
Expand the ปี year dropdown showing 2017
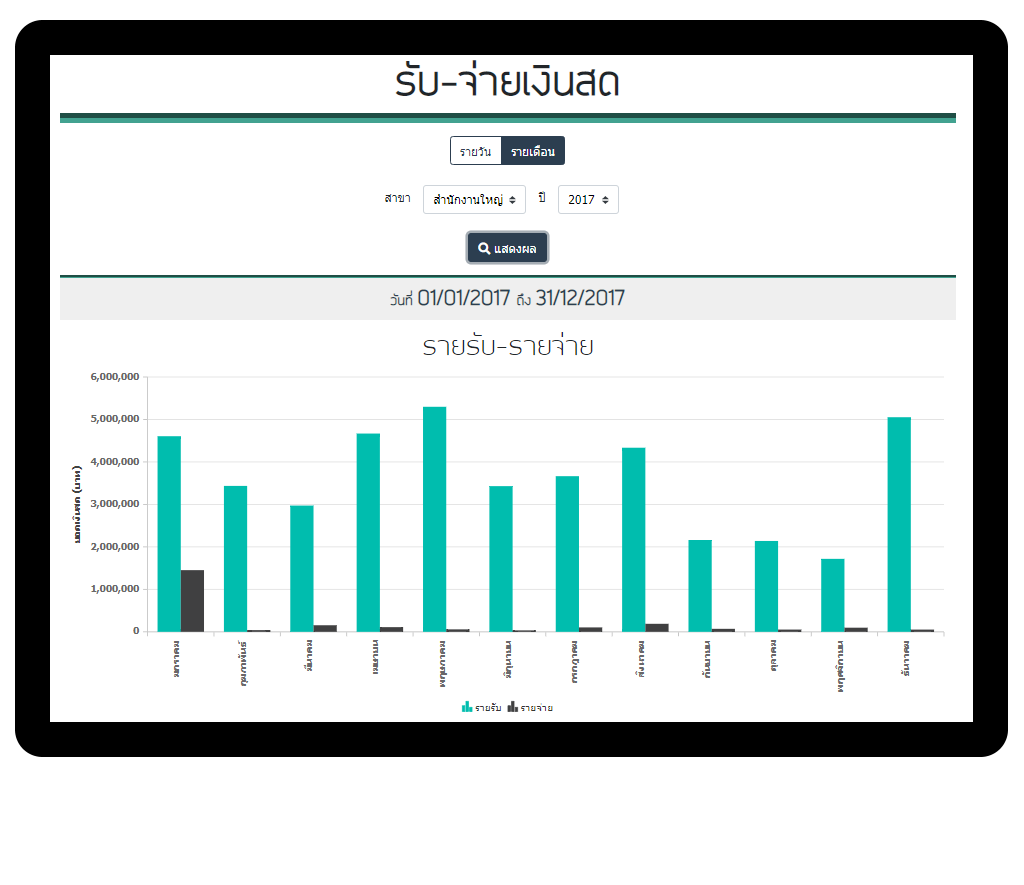click(x=588, y=200)
